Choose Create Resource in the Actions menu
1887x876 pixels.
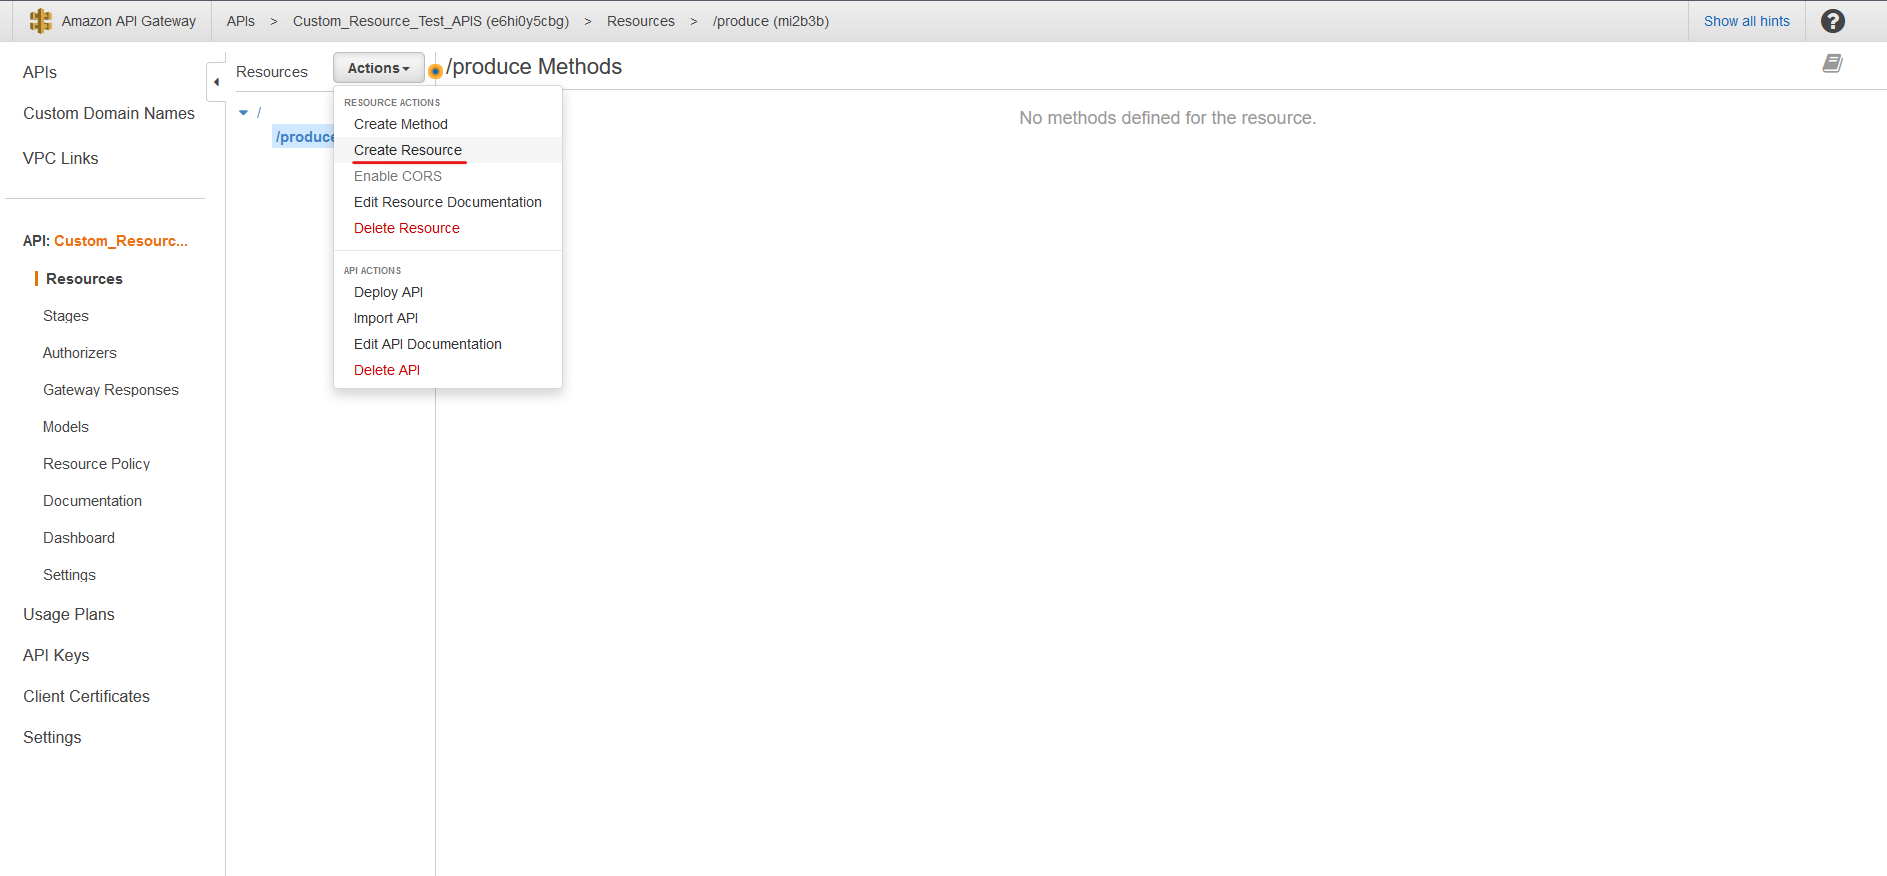[x=447, y=150]
